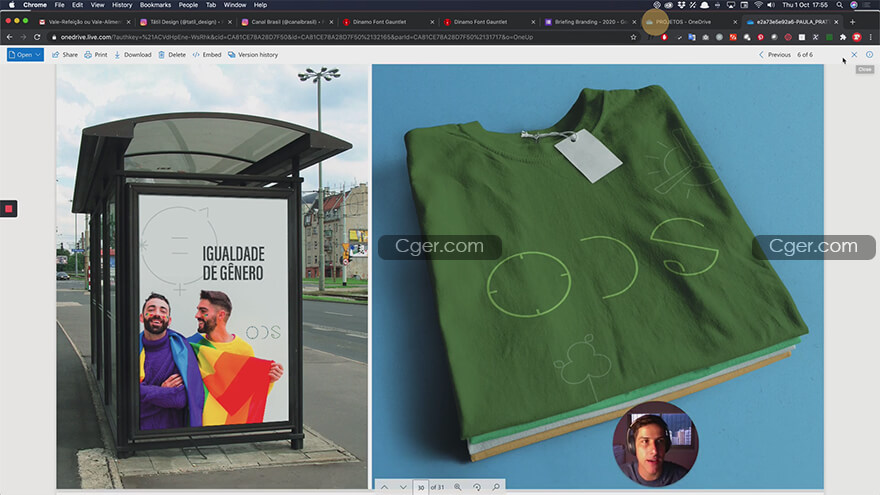Image resolution: width=880 pixels, height=495 pixels.
Task: Open the Embed option
Action: click(x=207, y=55)
